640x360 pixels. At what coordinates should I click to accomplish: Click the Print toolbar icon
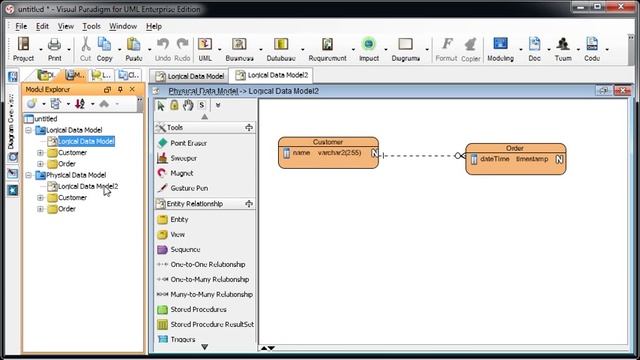[x=54, y=49]
